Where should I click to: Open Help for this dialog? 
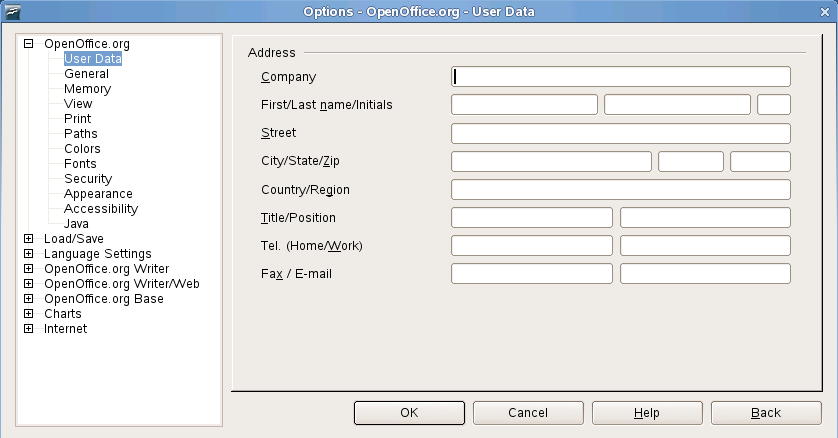(x=646, y=413)
